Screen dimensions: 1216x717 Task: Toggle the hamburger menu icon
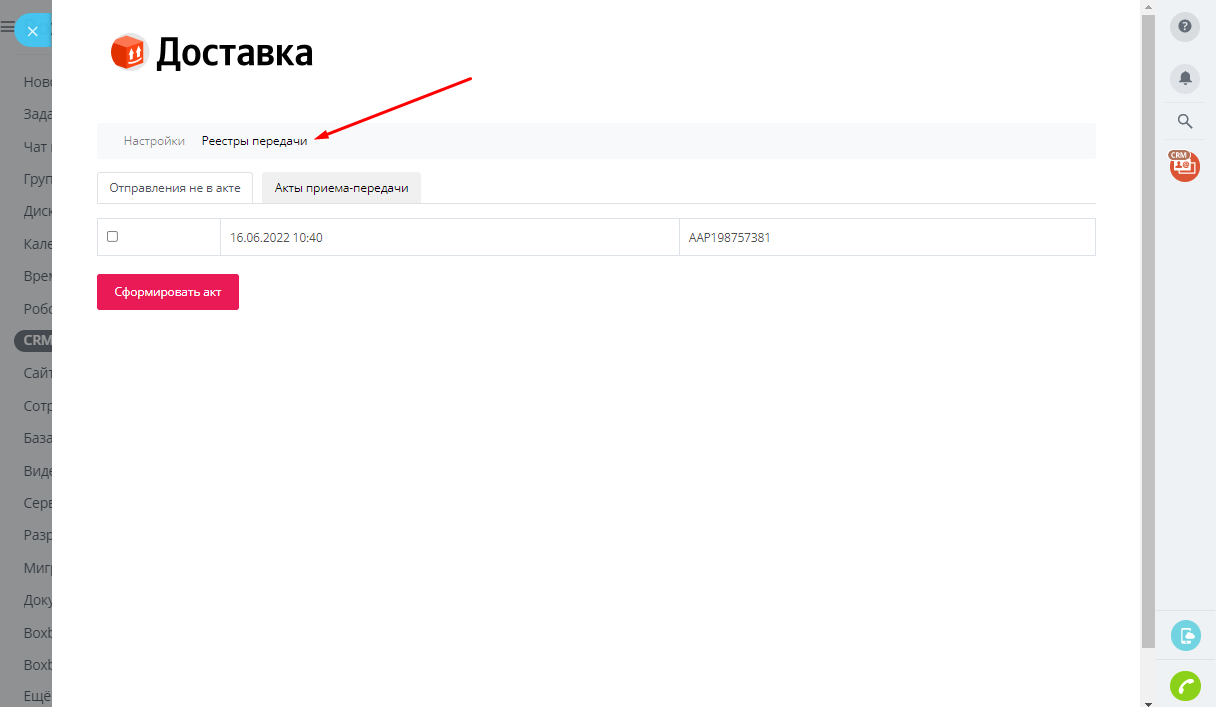pyautogui.click(x=7, y=28)
